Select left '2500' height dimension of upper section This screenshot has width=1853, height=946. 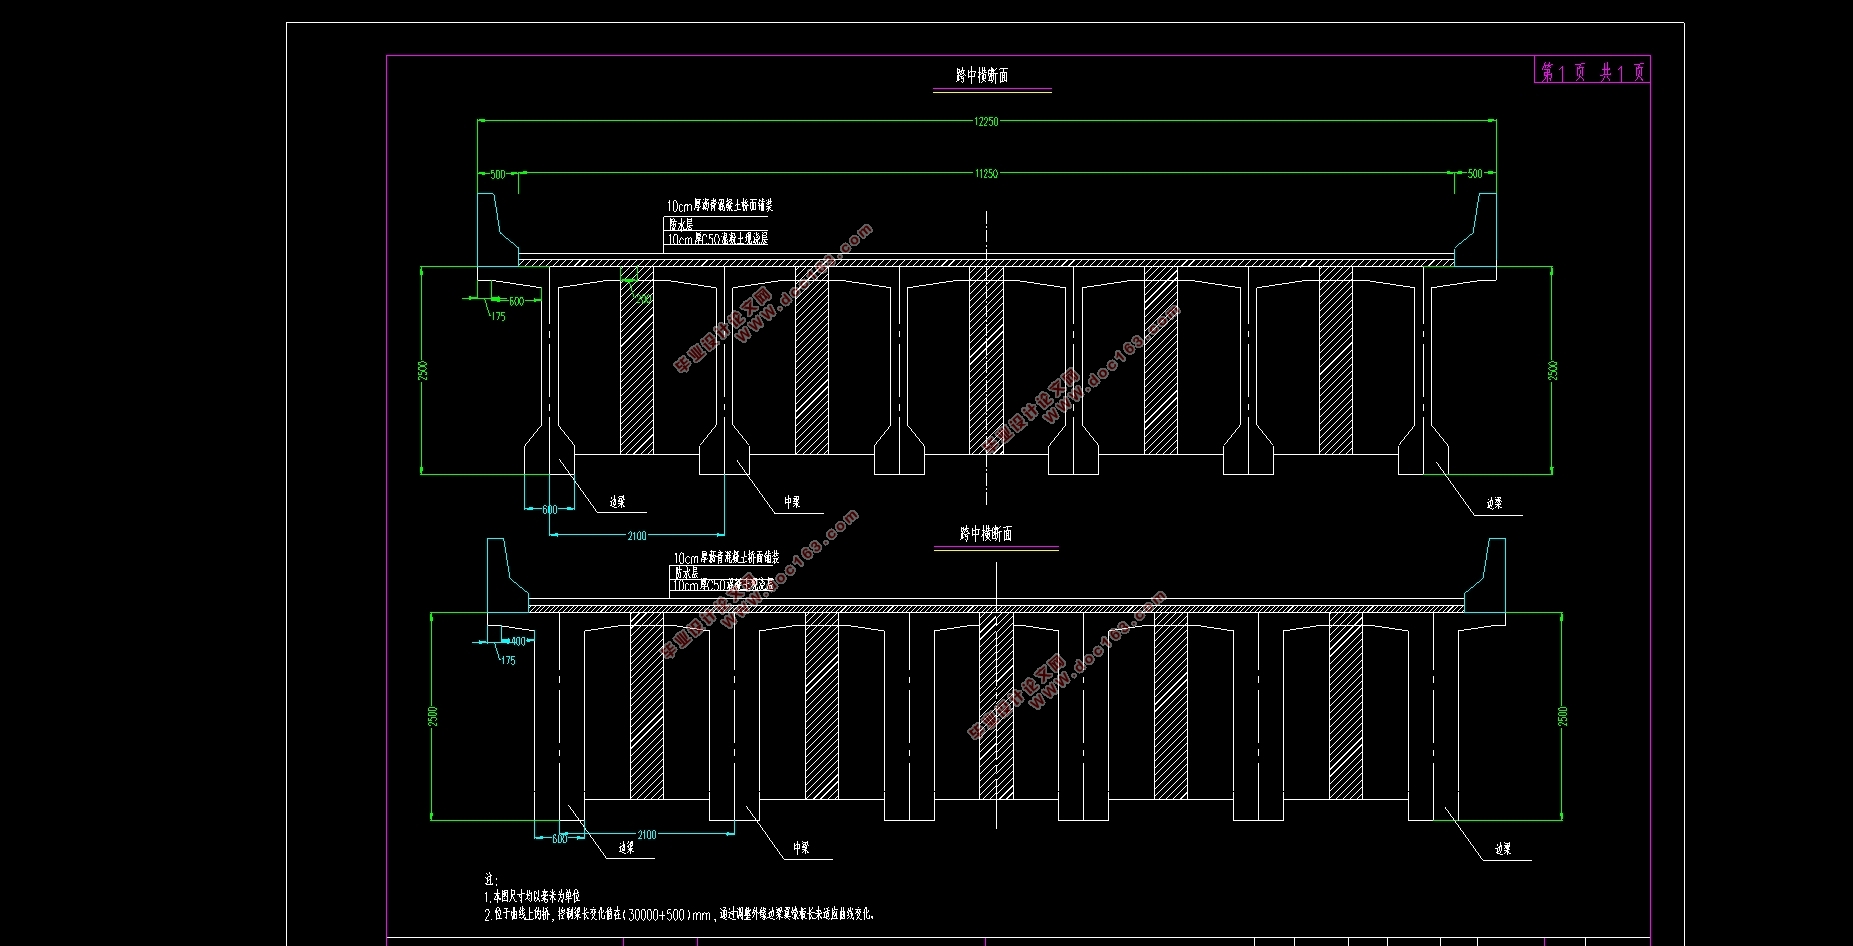tap(423, 370)
